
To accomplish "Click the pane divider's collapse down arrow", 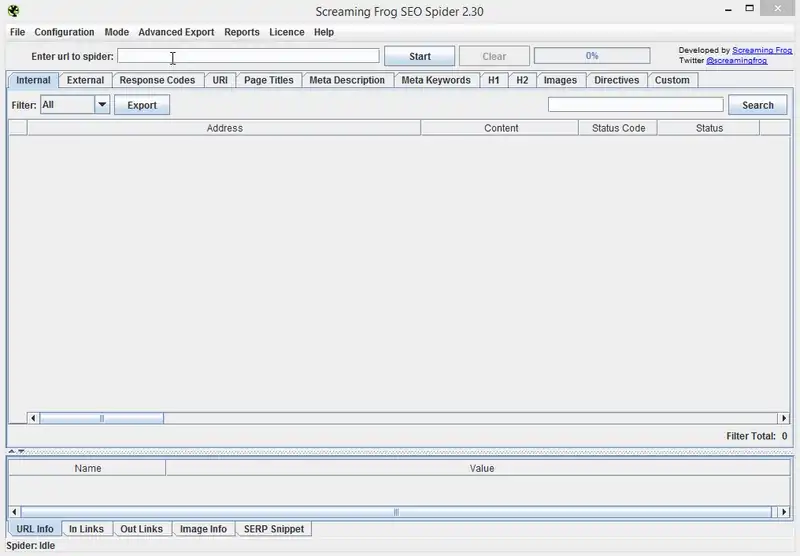I will coord(21,451).
